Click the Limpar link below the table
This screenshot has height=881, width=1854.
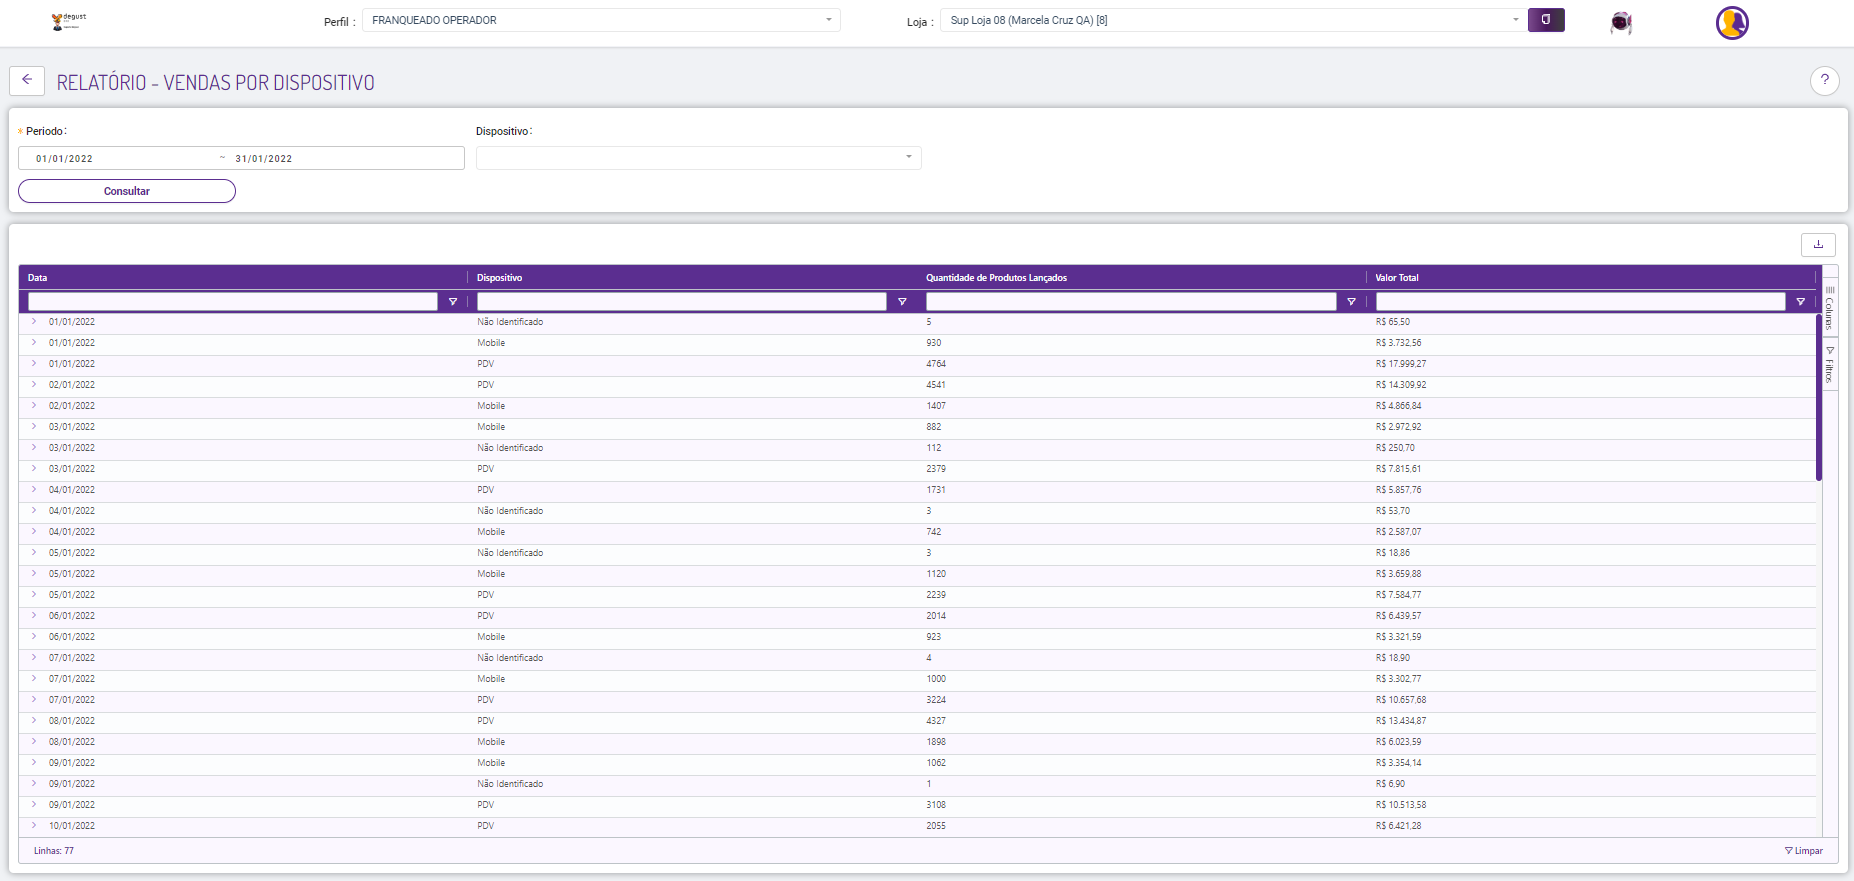pos(1804,851)
